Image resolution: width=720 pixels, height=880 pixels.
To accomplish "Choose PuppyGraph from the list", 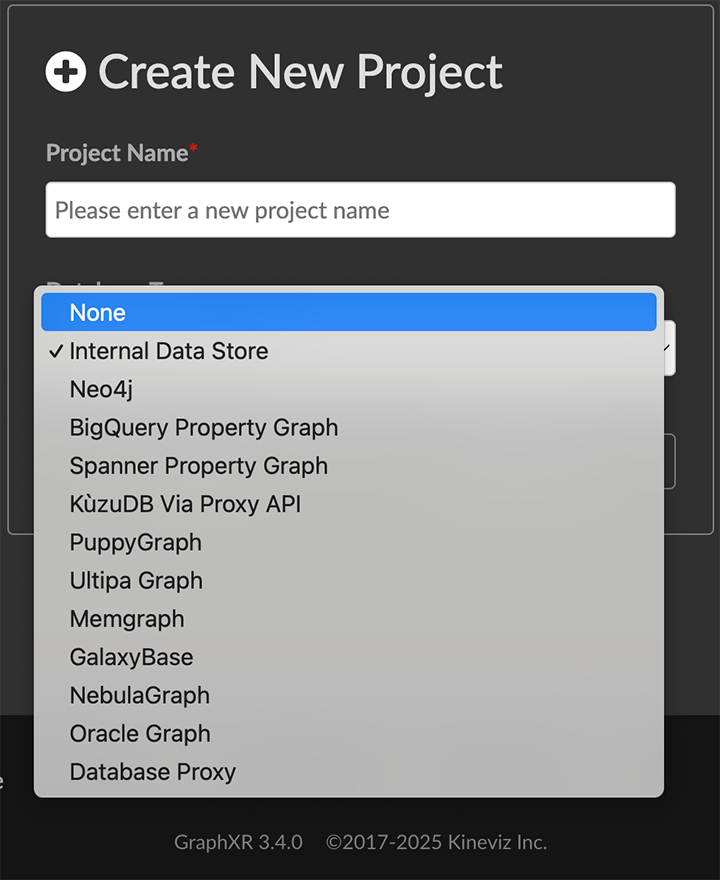I will click(135, 543).
